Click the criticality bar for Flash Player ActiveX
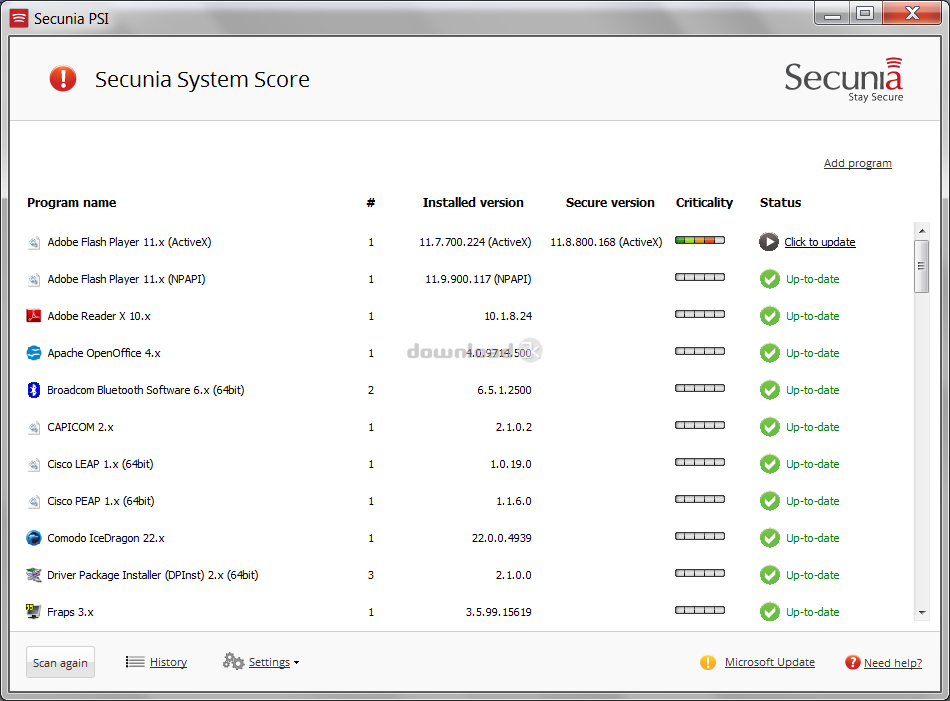The width and height of the screenshot is (950, 701). [x=700, y=241]
